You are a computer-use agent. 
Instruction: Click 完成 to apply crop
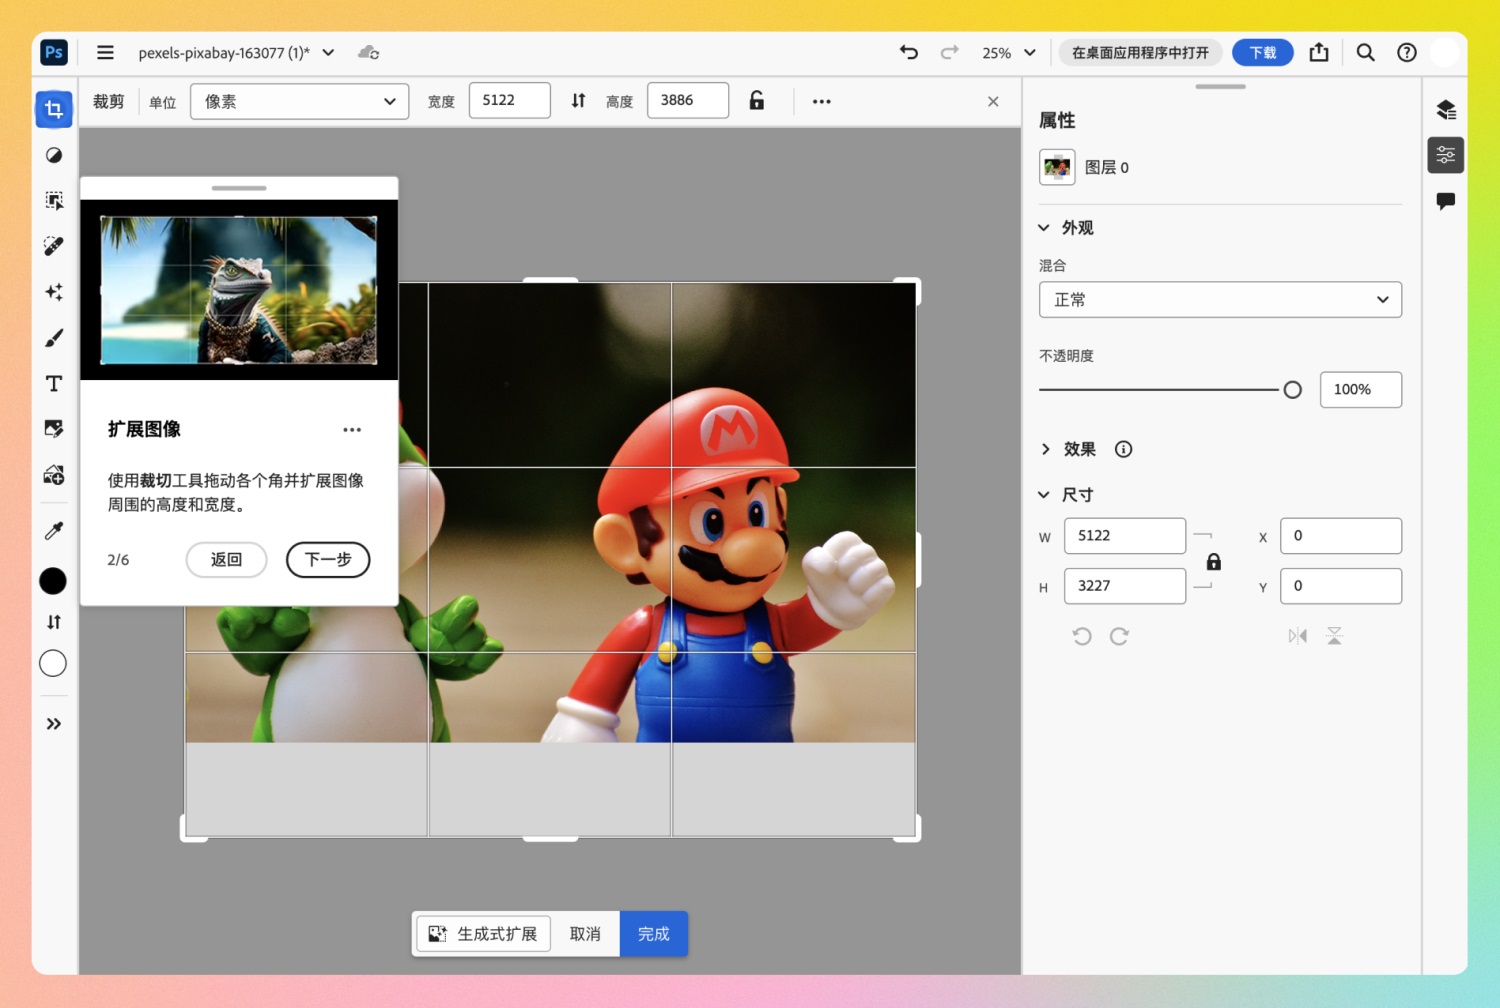[x=654, y=934]
